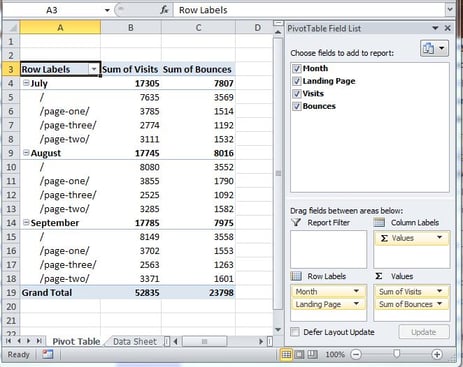The width and height of the screenshot is (463, 367).
Task: Uncheck the Visits field checkbox
Action: pyautogui.click(x=297, y=94)
